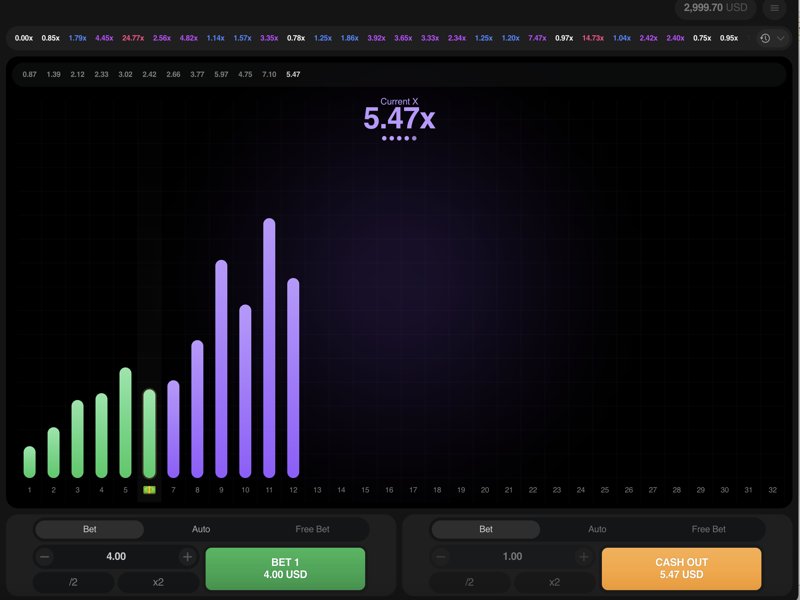Open round history clock icon
Screen dimensions: 800x600
click(x=765, y=38)
